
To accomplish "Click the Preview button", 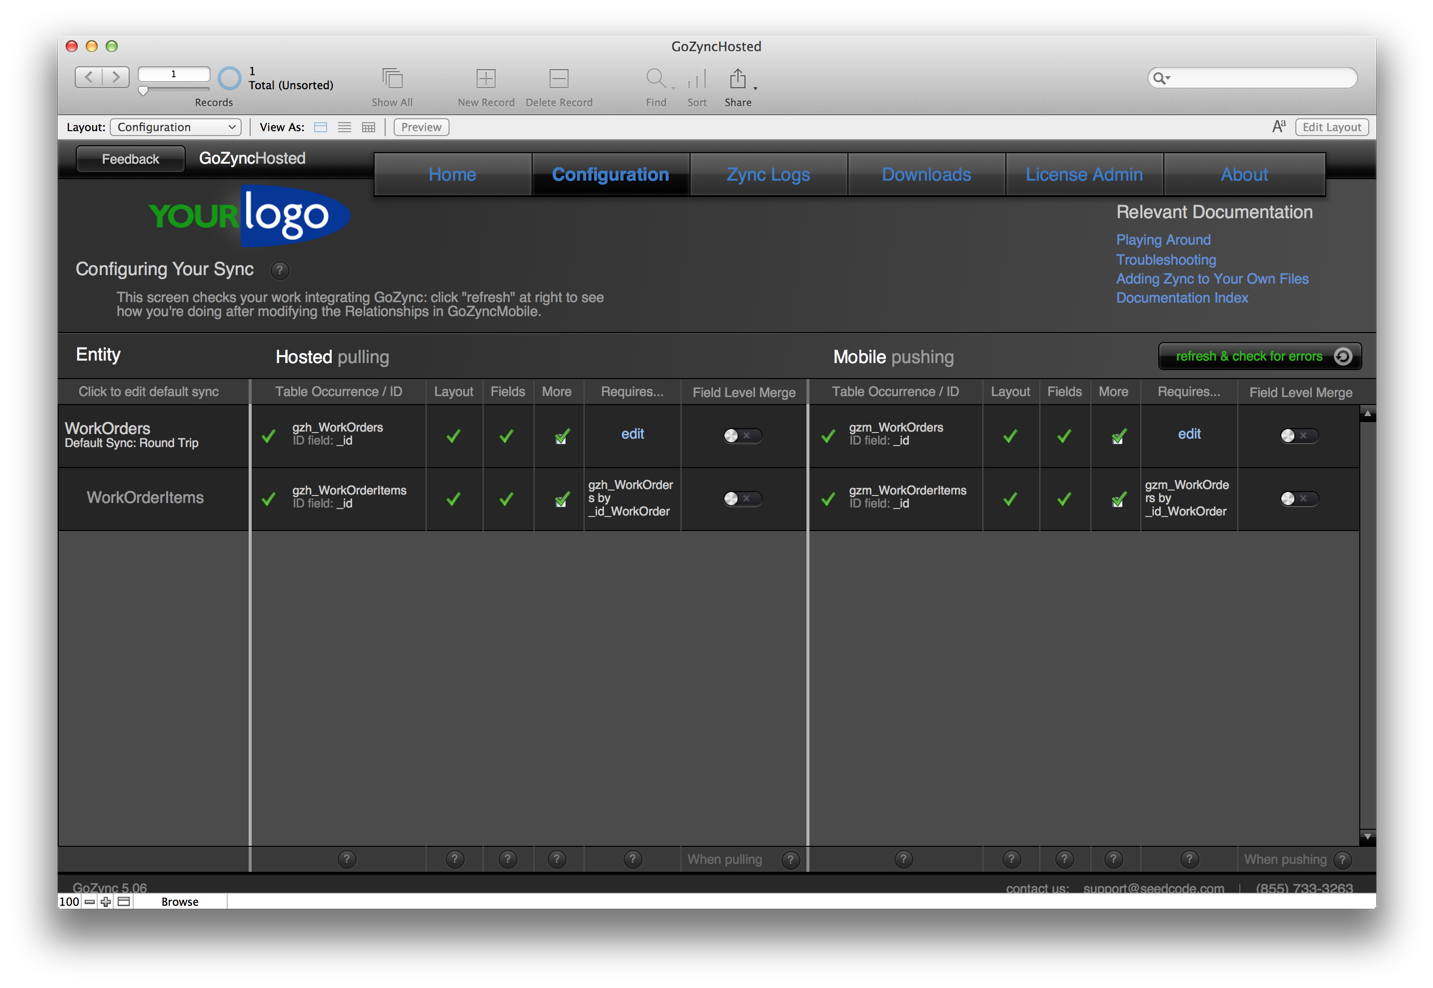I will 421,127.
